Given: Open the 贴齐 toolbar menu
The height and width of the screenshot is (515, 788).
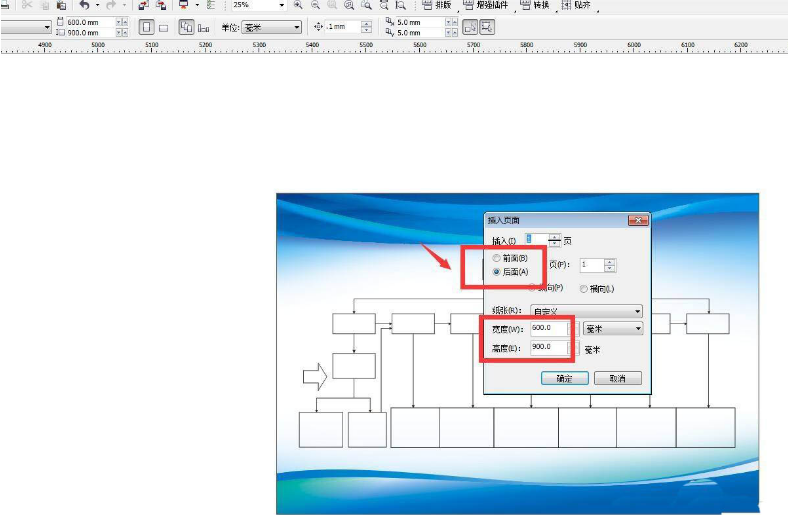Looking at the screenshot, I should [x=576, y=5].
